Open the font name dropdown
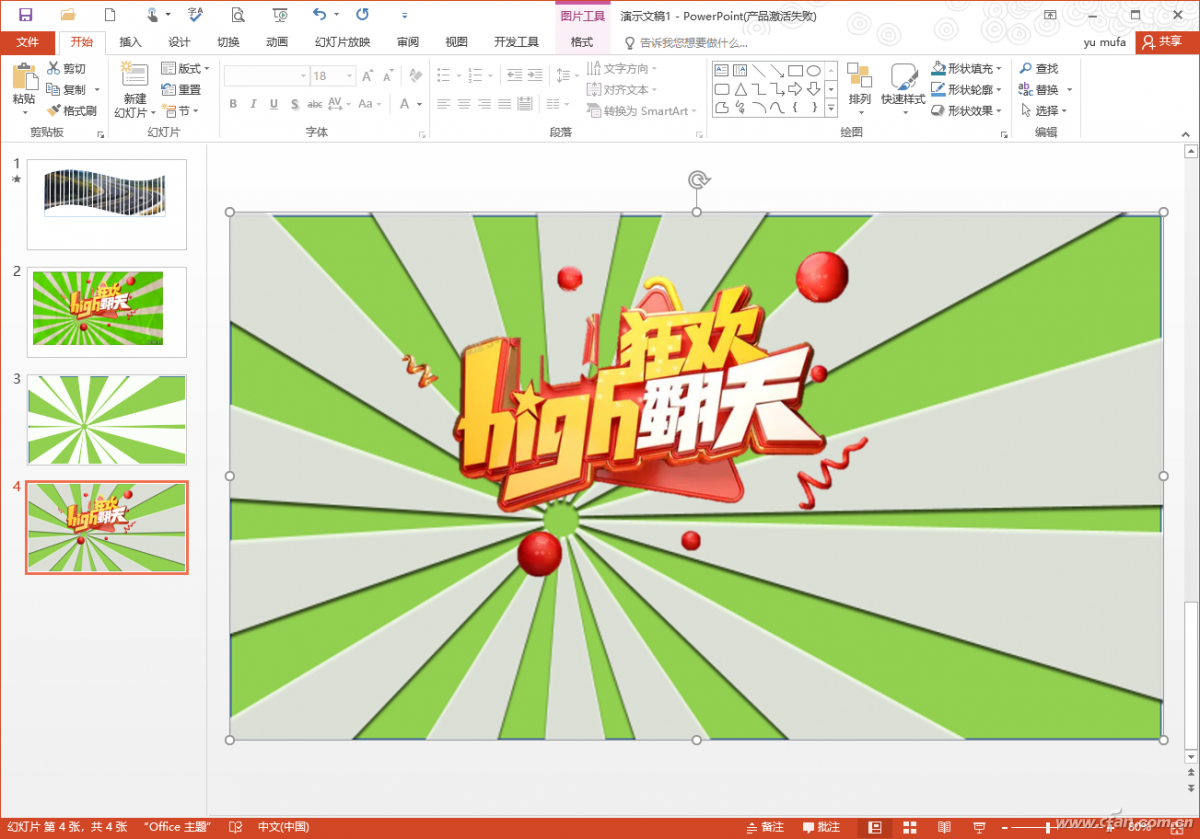This screenshot has height=839, width=1200. pos(303,76)
